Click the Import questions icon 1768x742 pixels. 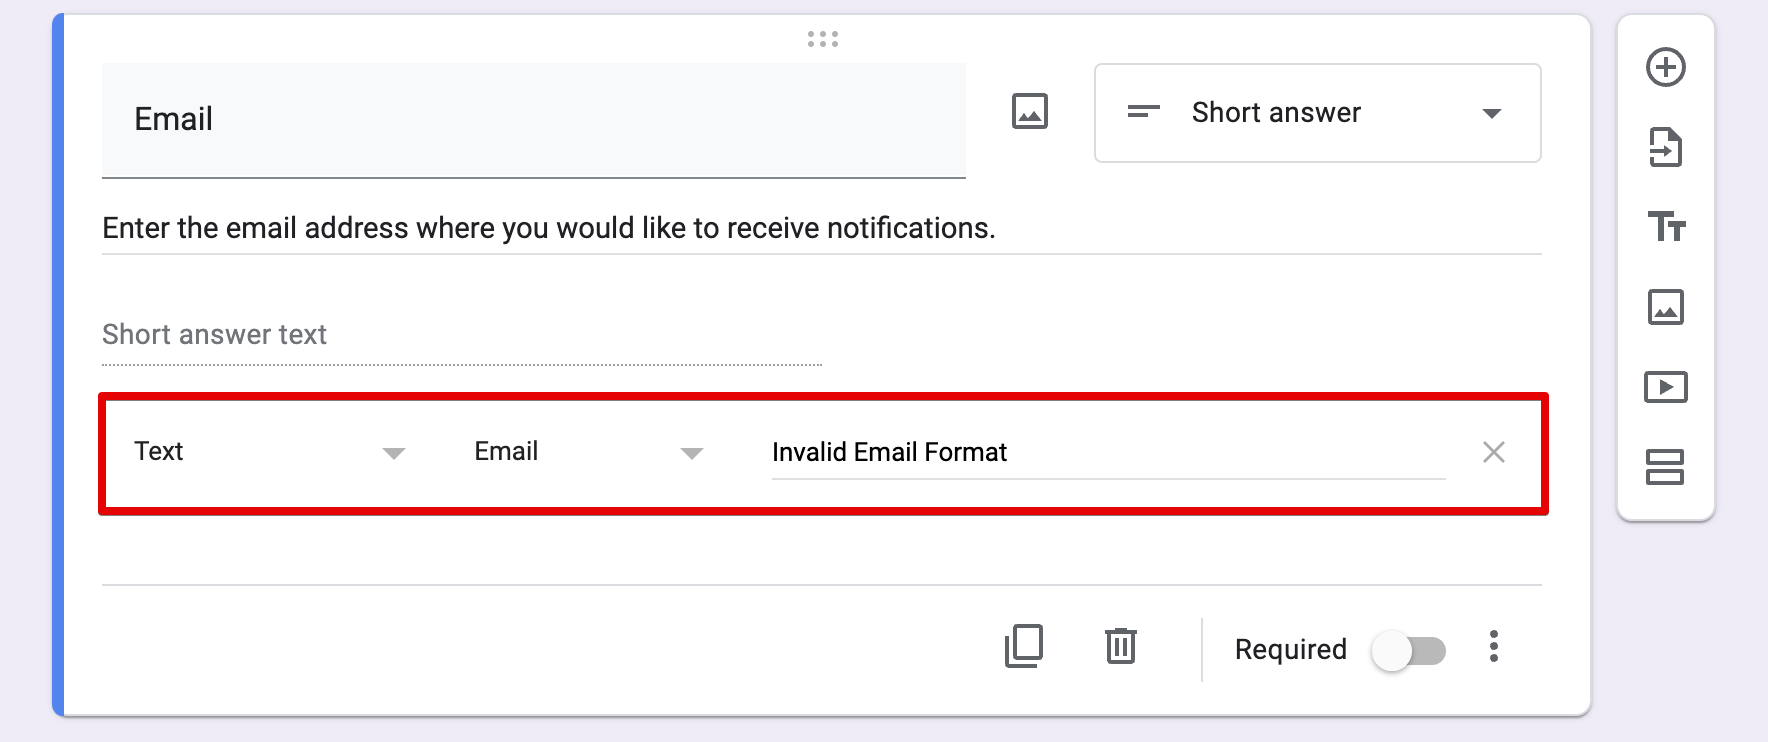coord(1665,147)
